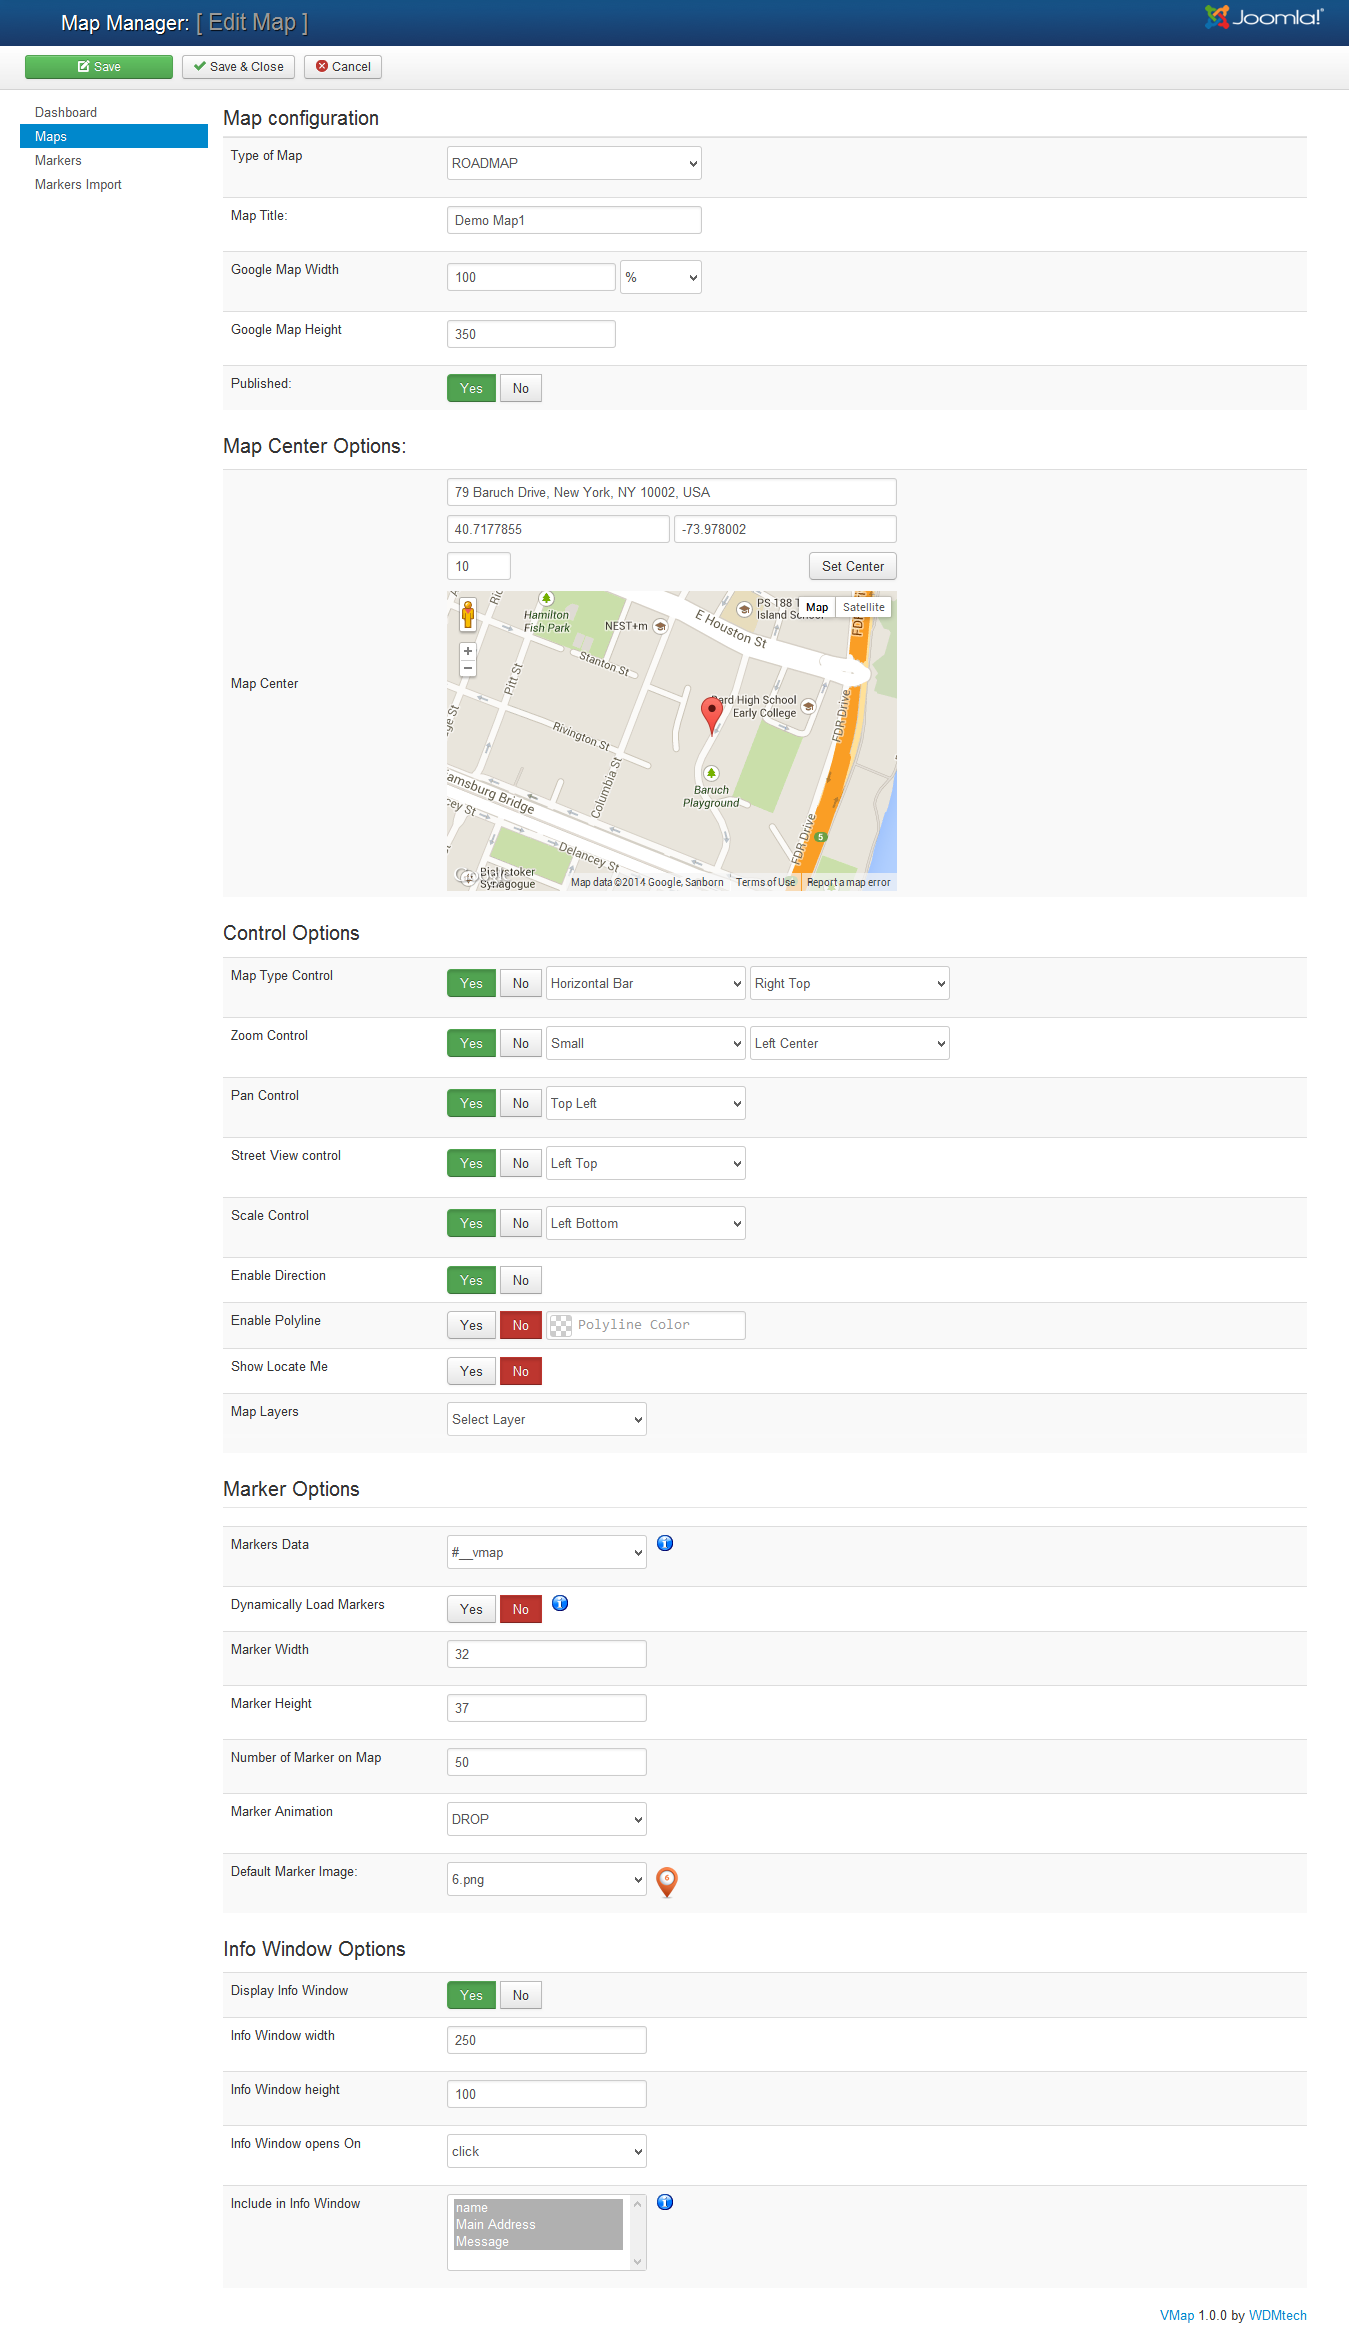The height and width of the screenshot is (2342, 1350).
Task: Enable Polyline by choosing Yes
Action: [x=471, y=1325]
